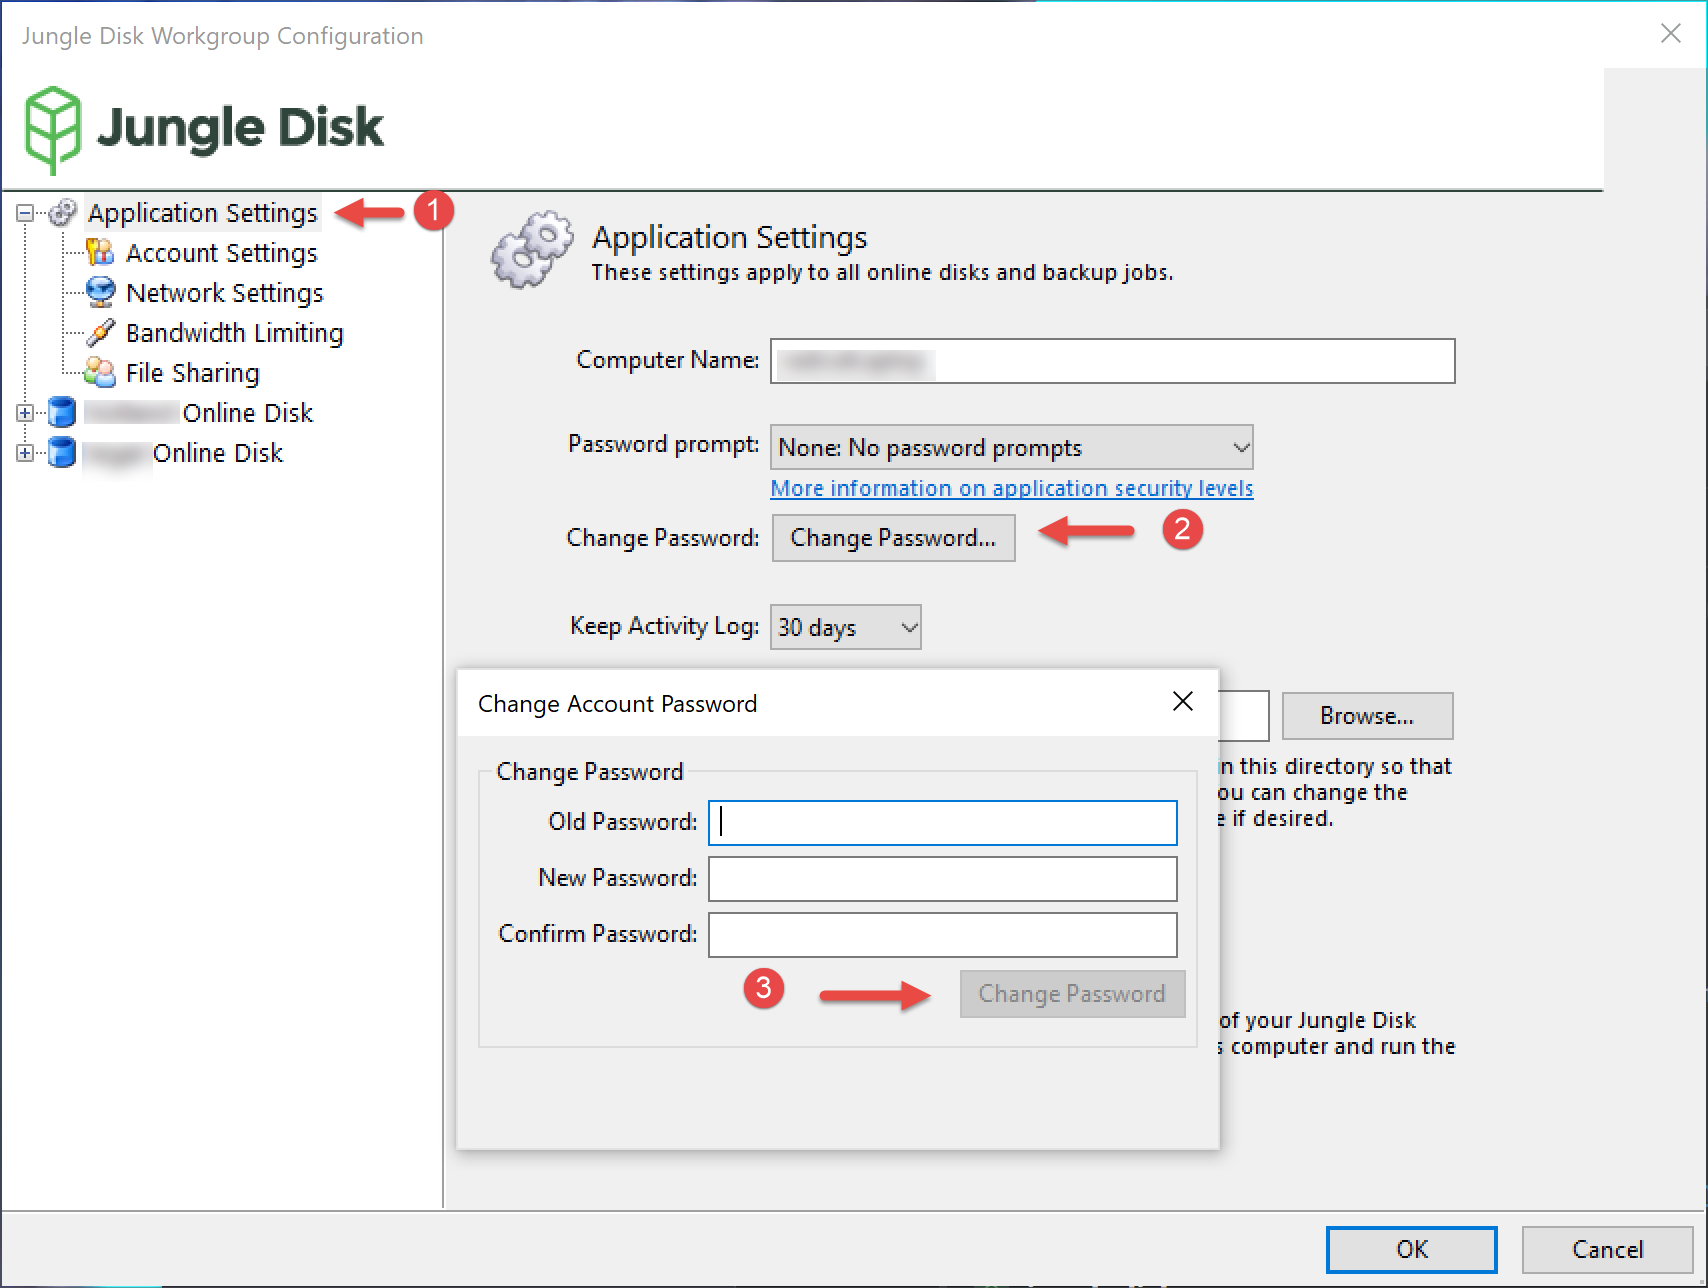This screenshot has width=1708, height=1288.
Task: Click the Cancel button
Action: [1607, 1250]
